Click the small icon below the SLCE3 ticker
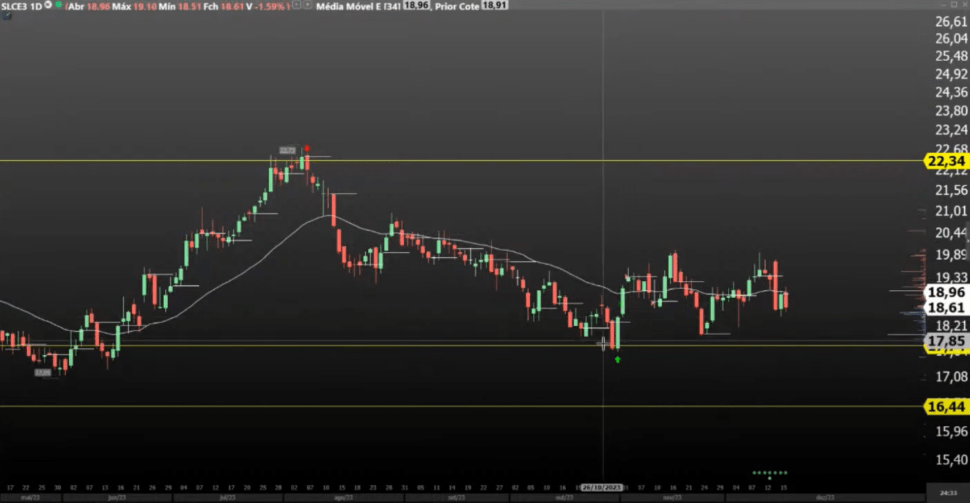Screen dimensions: 970x503 (x=5, y=16)
